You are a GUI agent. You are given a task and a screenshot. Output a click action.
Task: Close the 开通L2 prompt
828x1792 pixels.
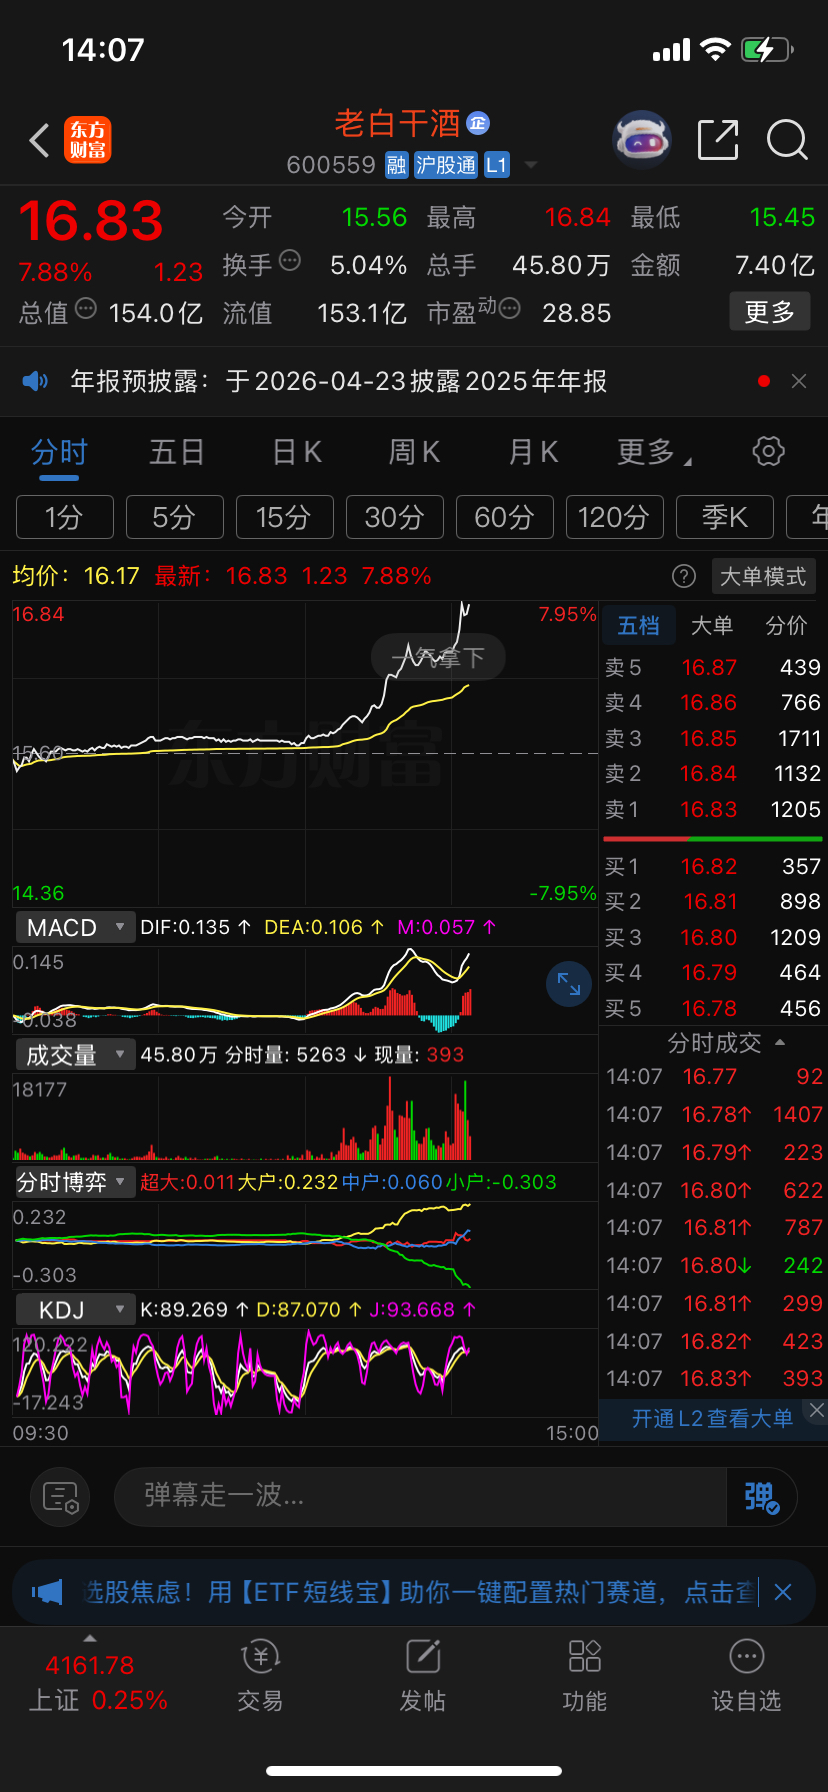817,1410
